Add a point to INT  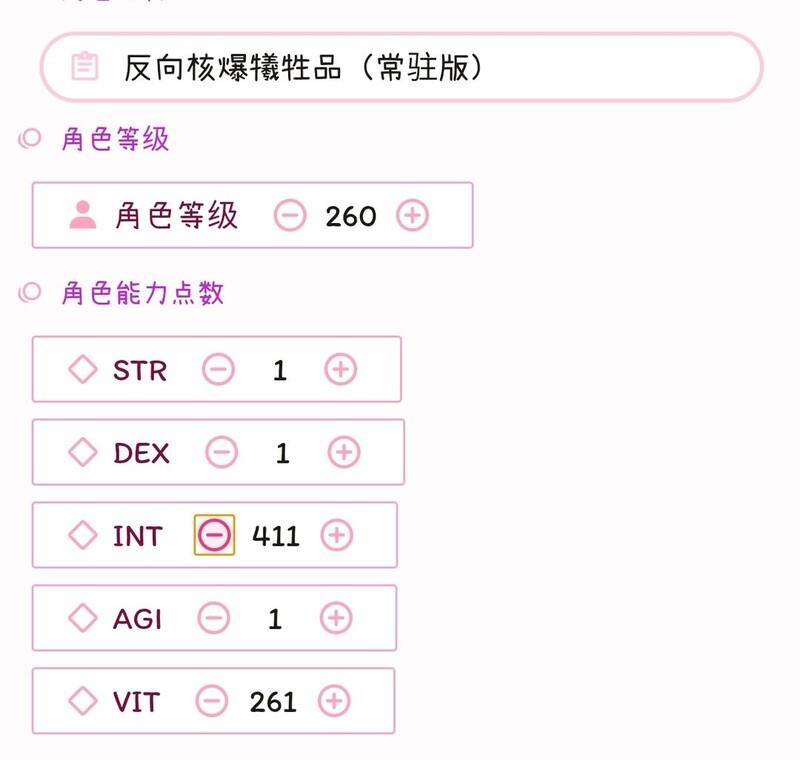tap(337, 535)
